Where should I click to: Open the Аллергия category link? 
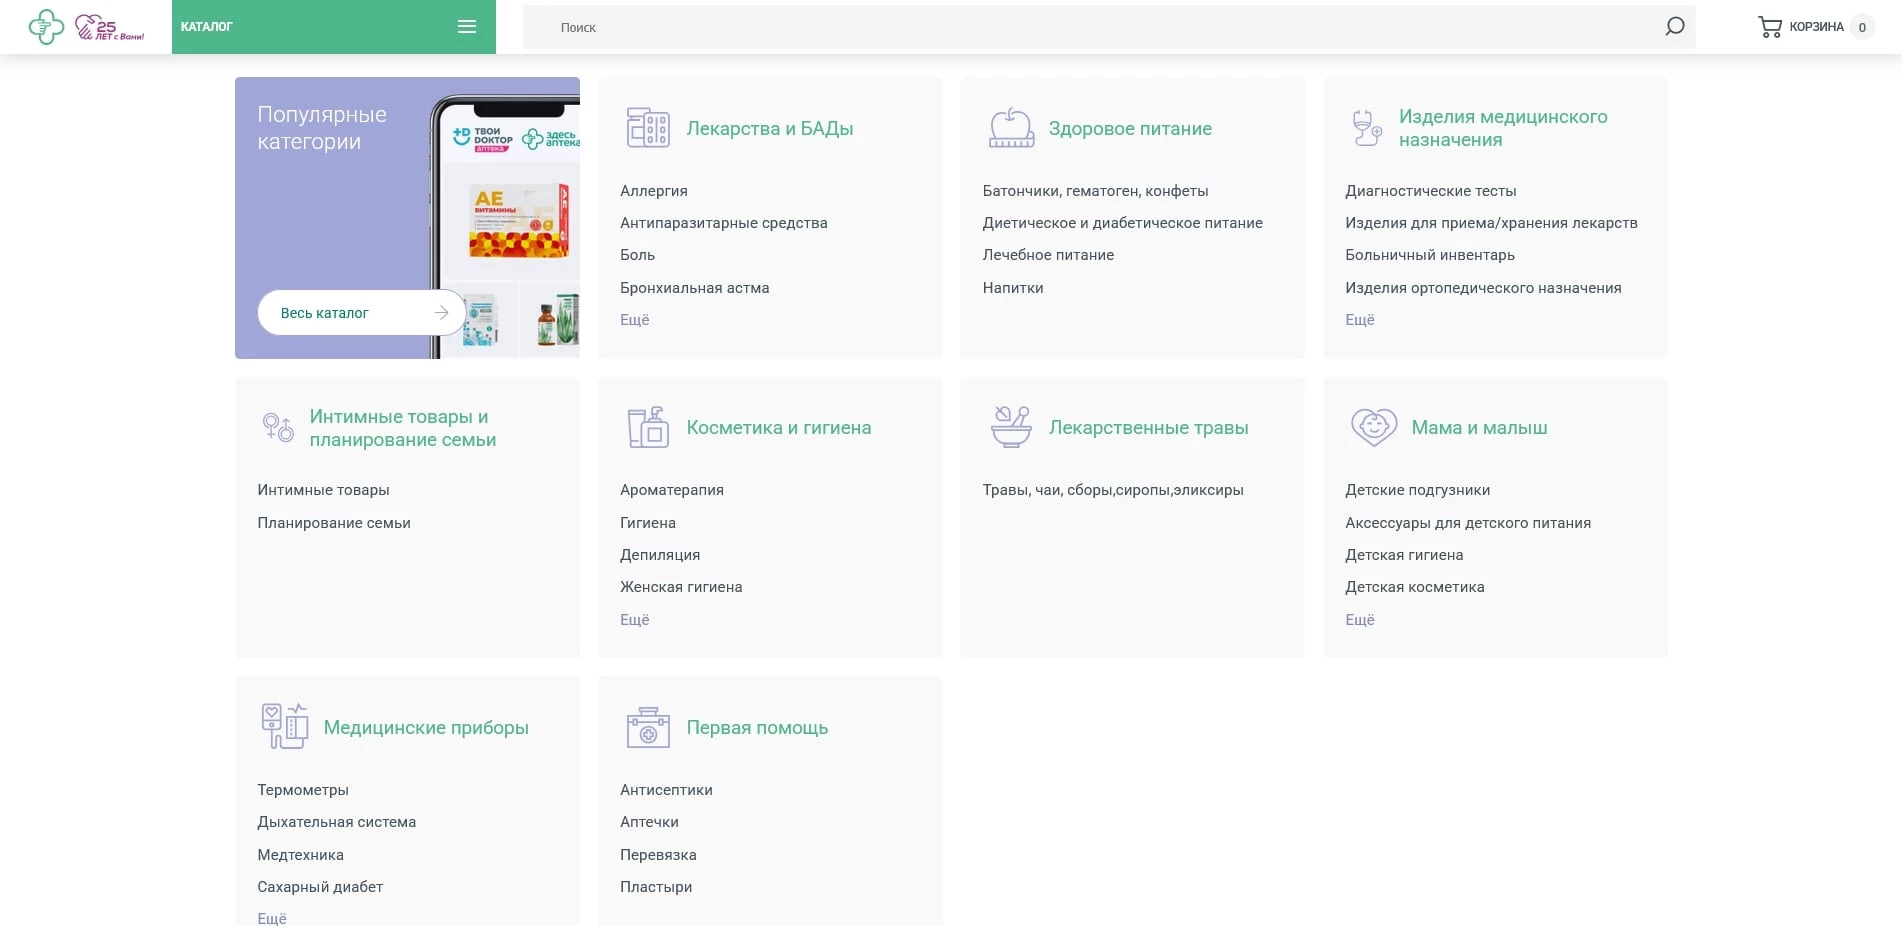(653, 191)
